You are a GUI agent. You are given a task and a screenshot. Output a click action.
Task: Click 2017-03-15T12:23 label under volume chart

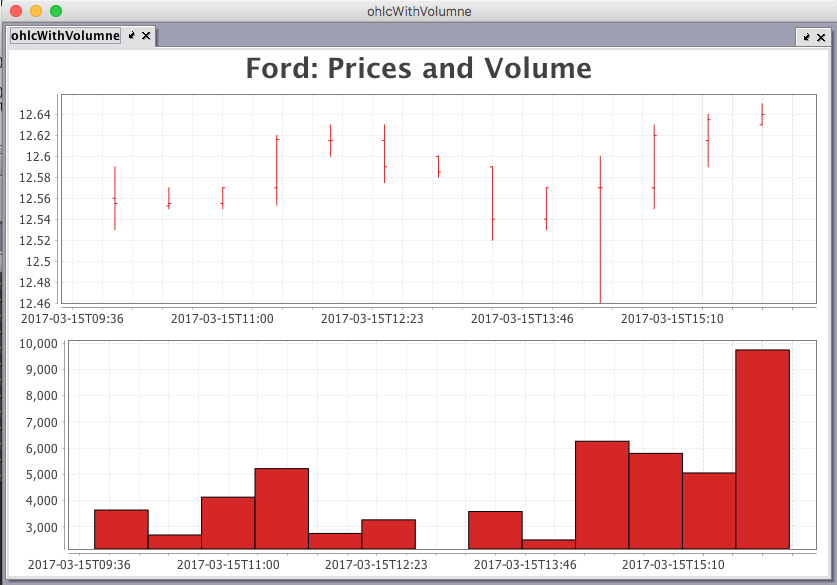point(376,565)
